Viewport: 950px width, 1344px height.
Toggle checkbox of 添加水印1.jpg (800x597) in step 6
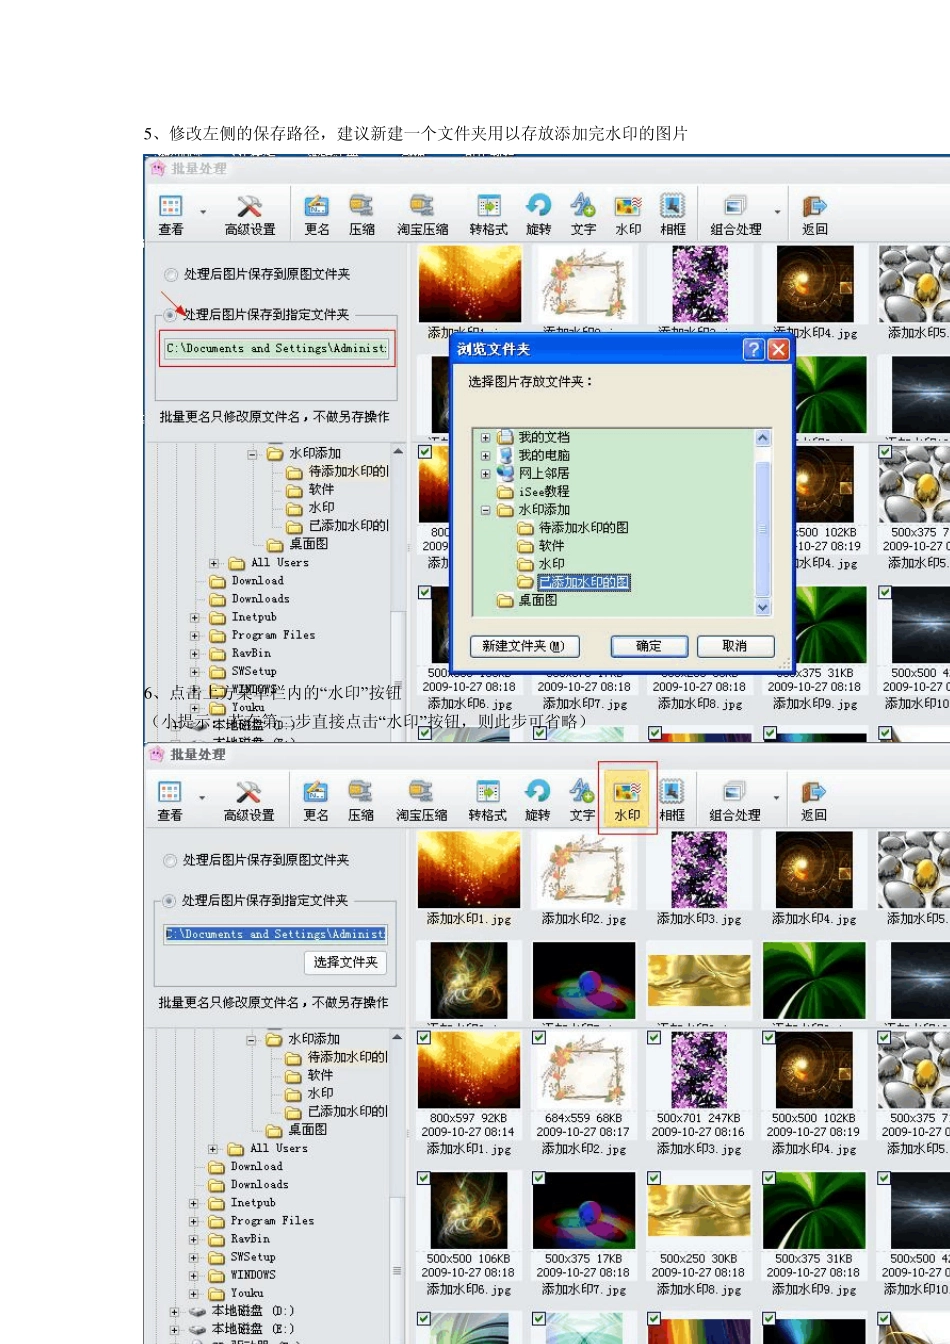[424, 1038]
